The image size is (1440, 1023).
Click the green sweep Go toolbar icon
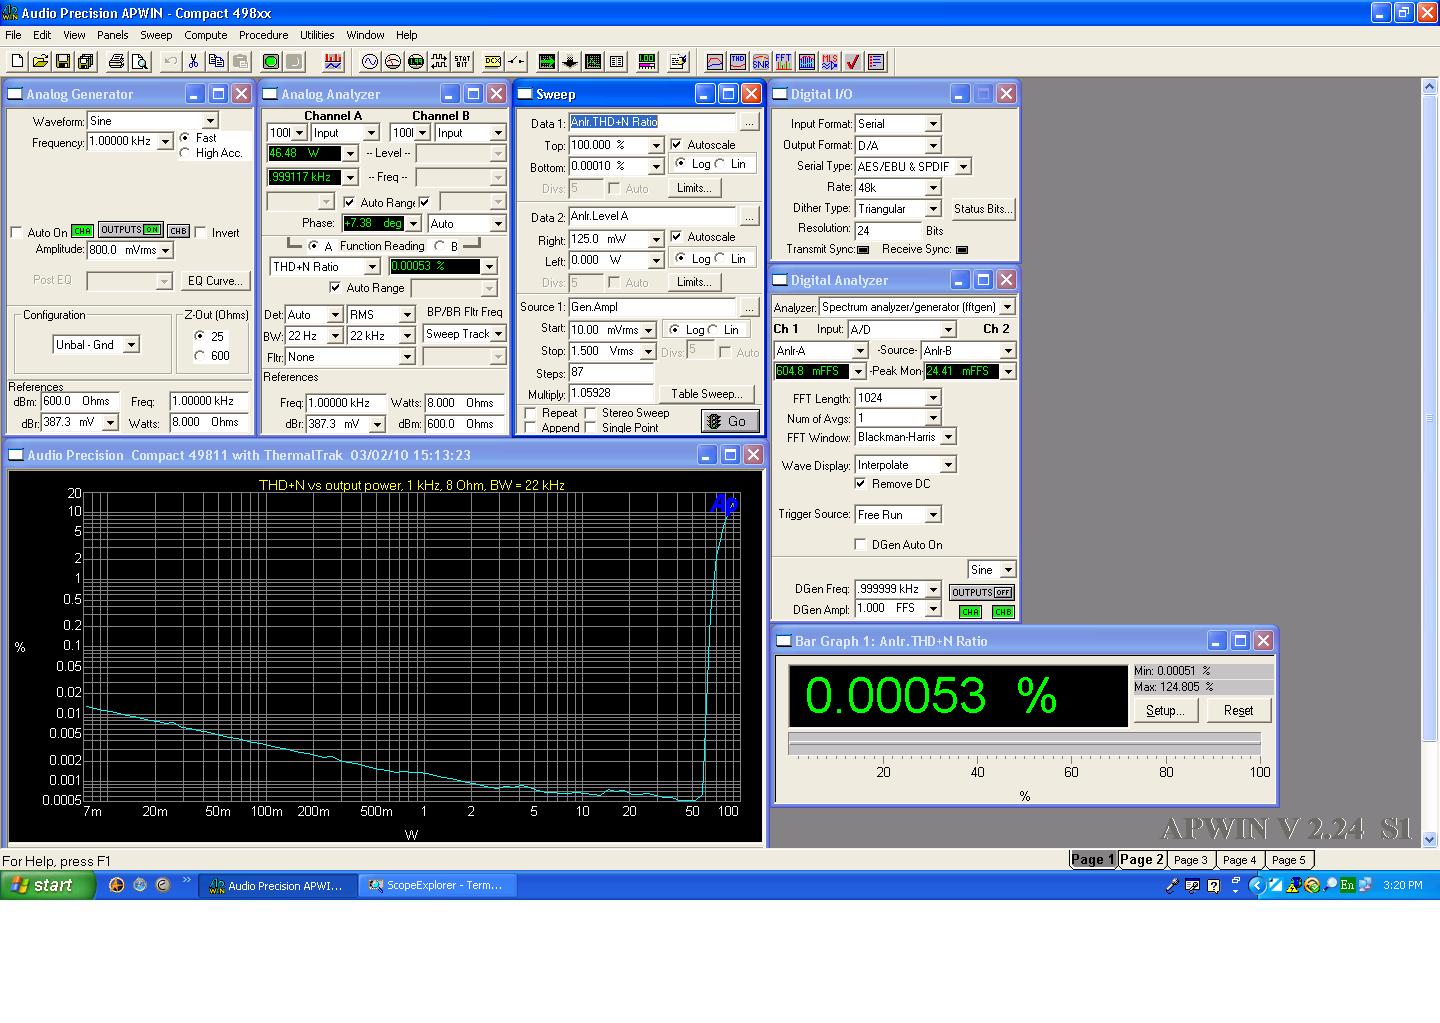point(270,62)
